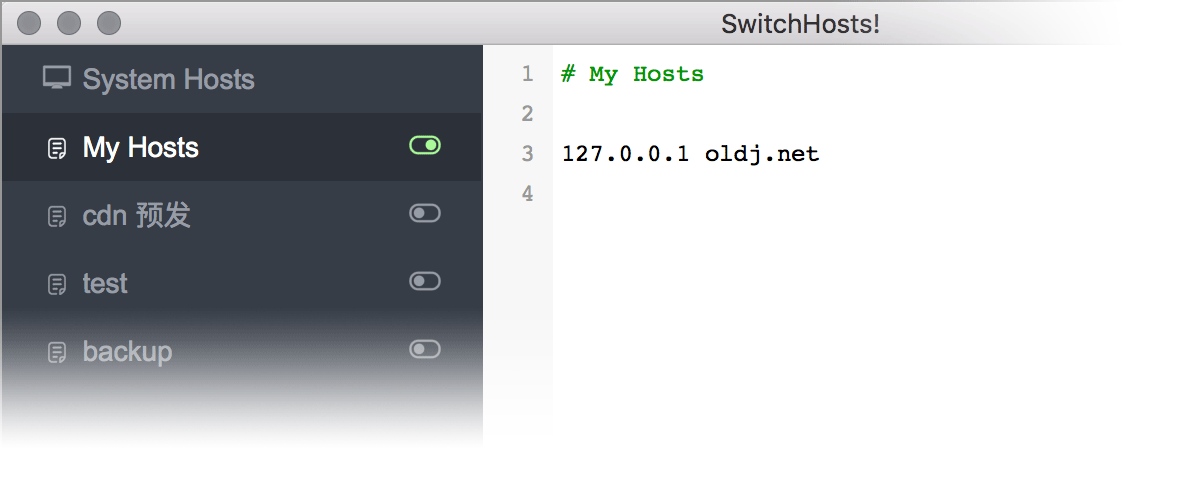Click the file icon next to My Hosts
This screenshot has width=1200, height=500.
click(x=58, y=149)
